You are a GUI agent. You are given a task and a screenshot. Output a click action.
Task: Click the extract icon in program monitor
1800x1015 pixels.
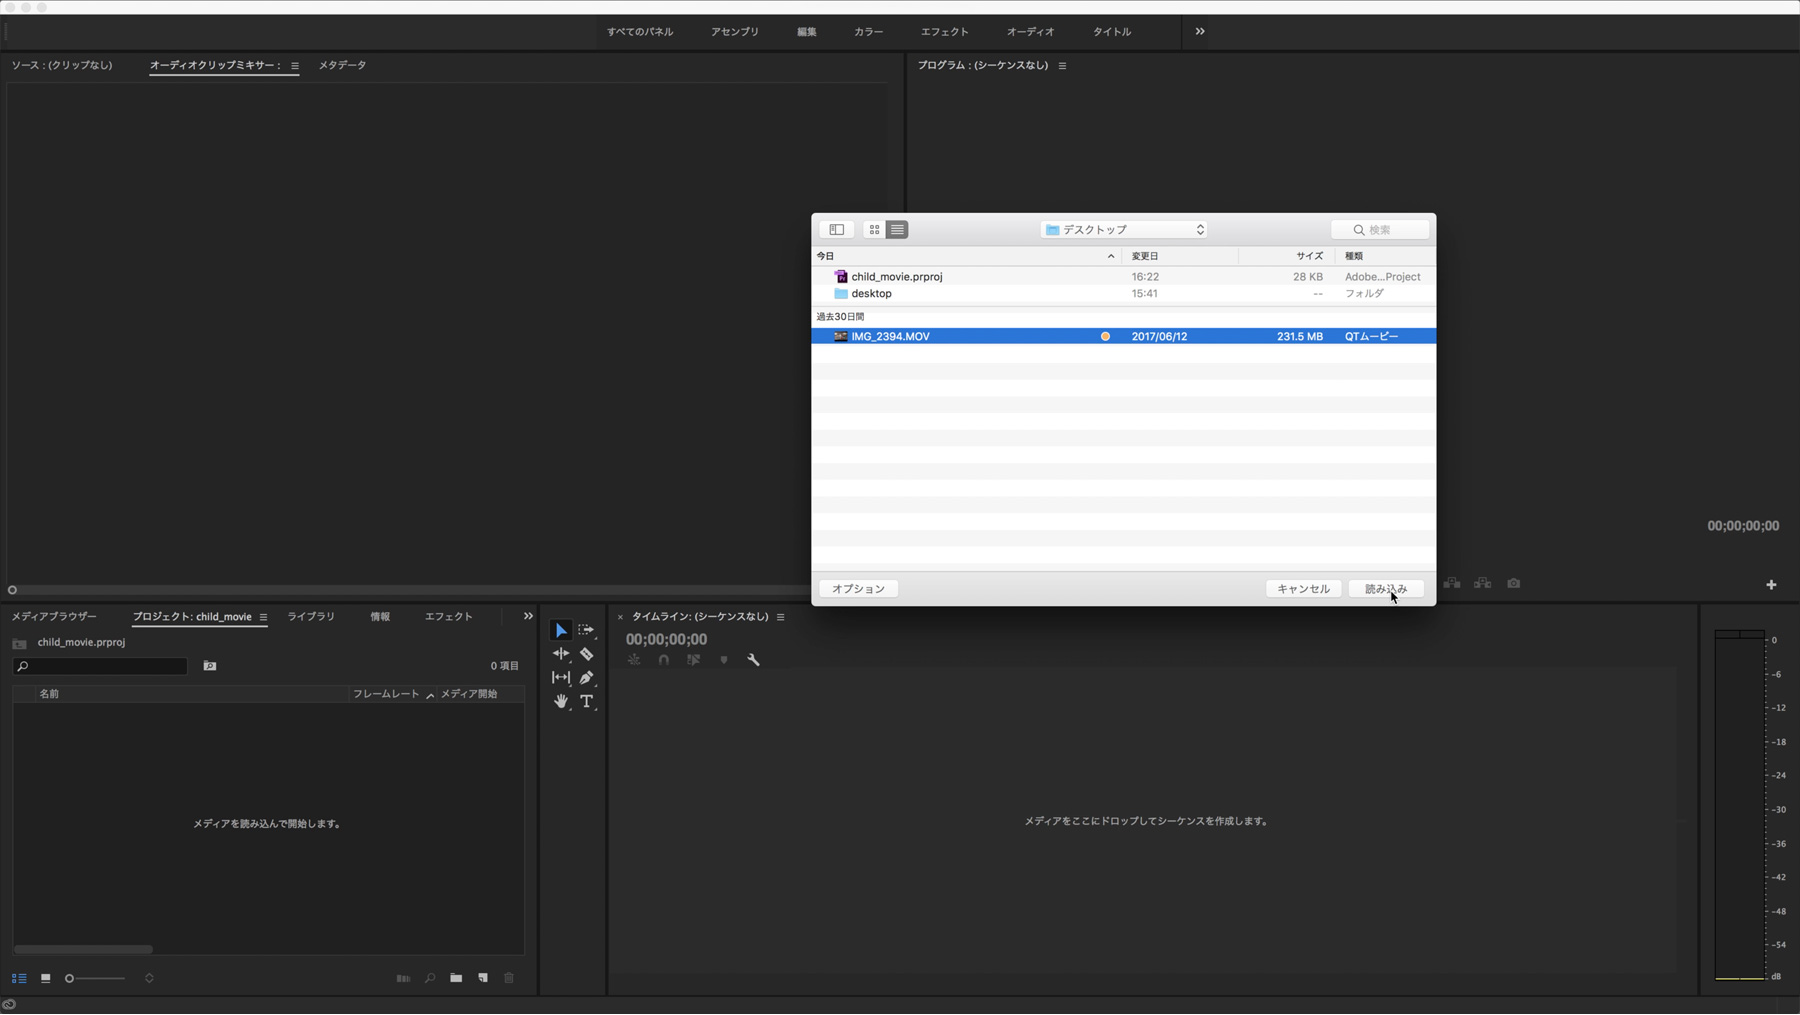point(1483,584)
